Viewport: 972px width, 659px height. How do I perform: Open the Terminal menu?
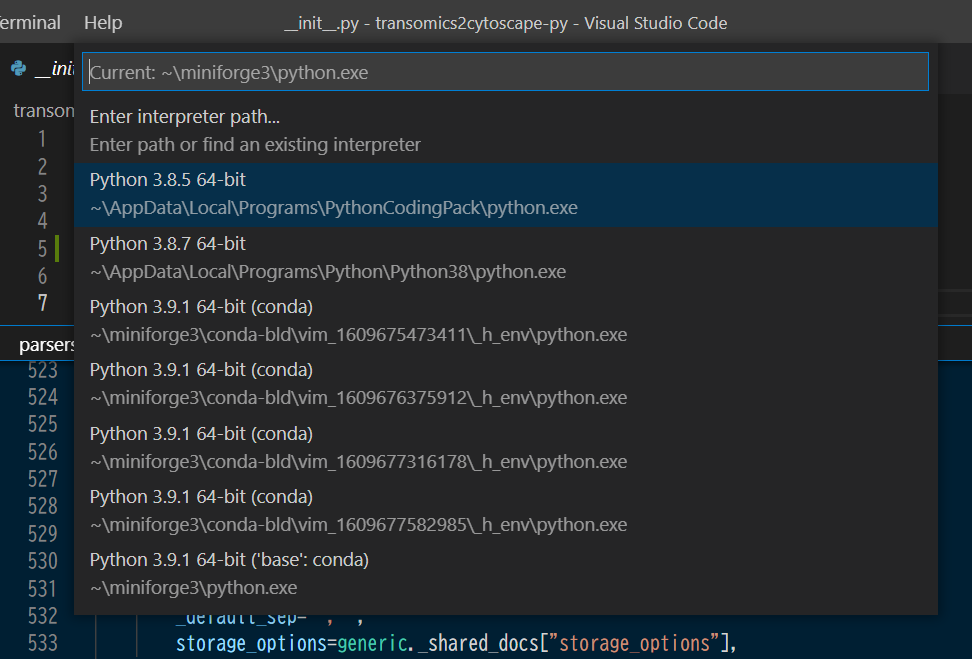30,23
